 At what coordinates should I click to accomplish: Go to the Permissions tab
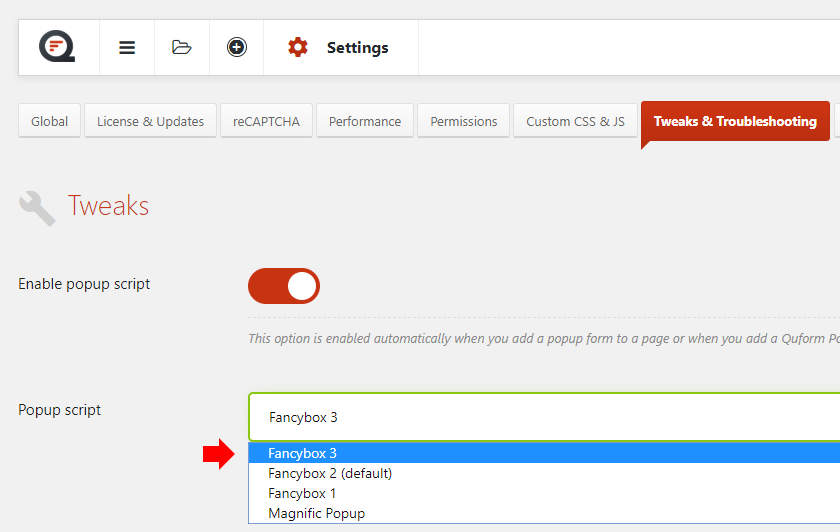tap(463, 121)
